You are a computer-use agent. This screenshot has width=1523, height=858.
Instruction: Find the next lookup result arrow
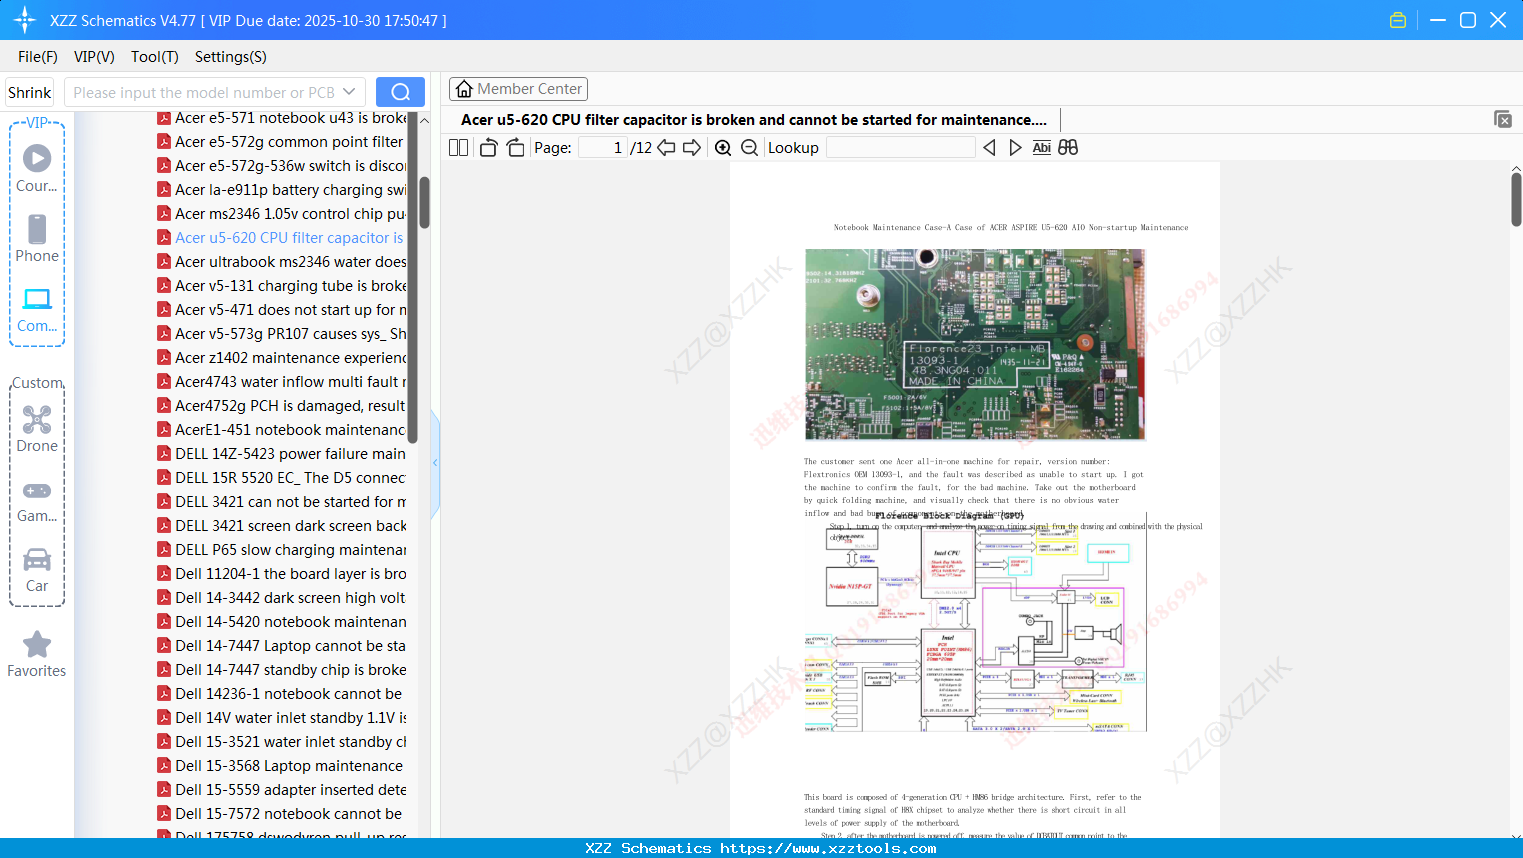(1015, 148)
